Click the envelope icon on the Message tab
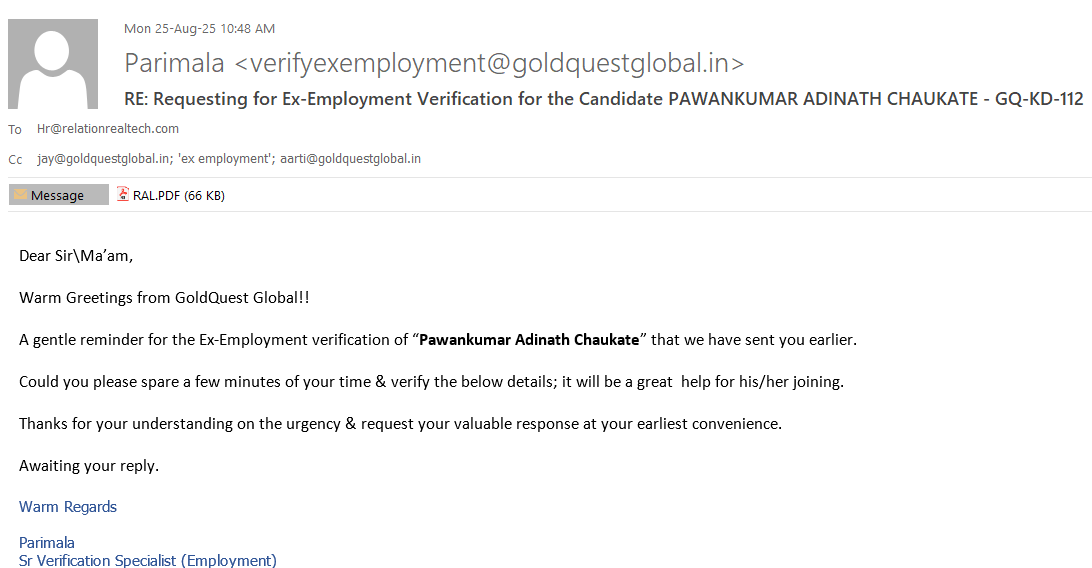The width and height of the screenshot is (1092, 568). pos(20,195)
